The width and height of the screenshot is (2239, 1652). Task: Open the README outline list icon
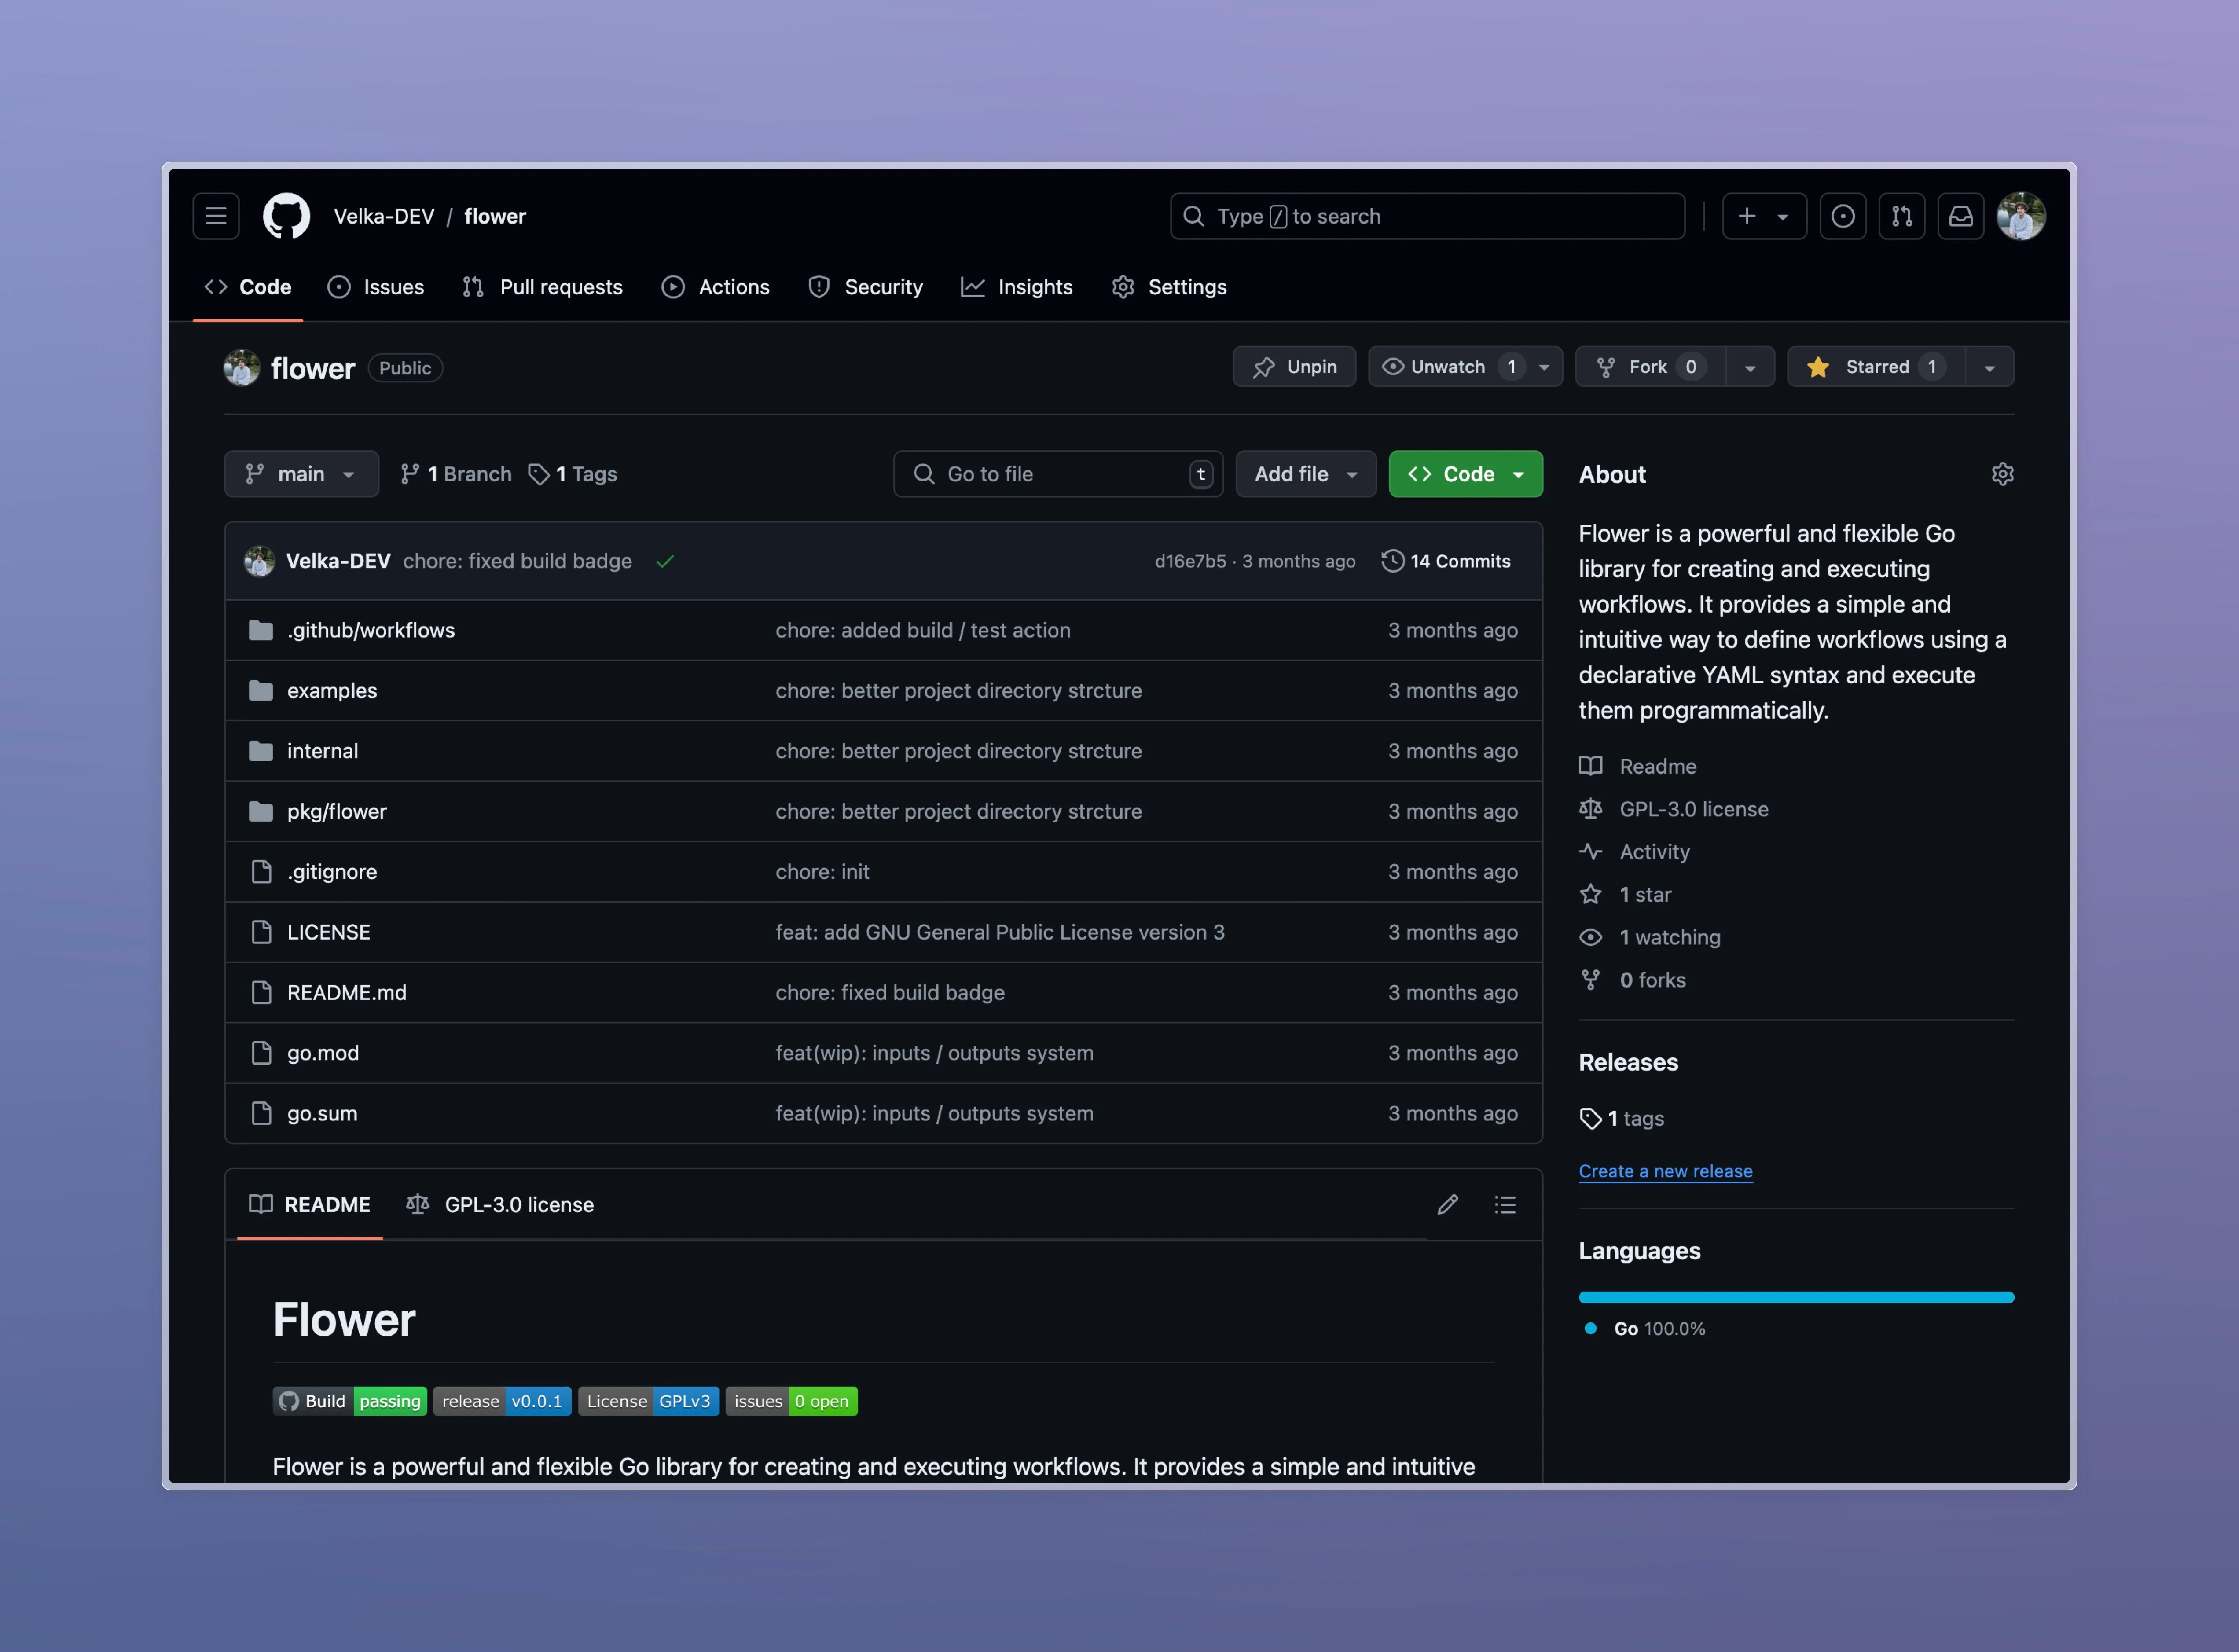click(1505, 1204)
